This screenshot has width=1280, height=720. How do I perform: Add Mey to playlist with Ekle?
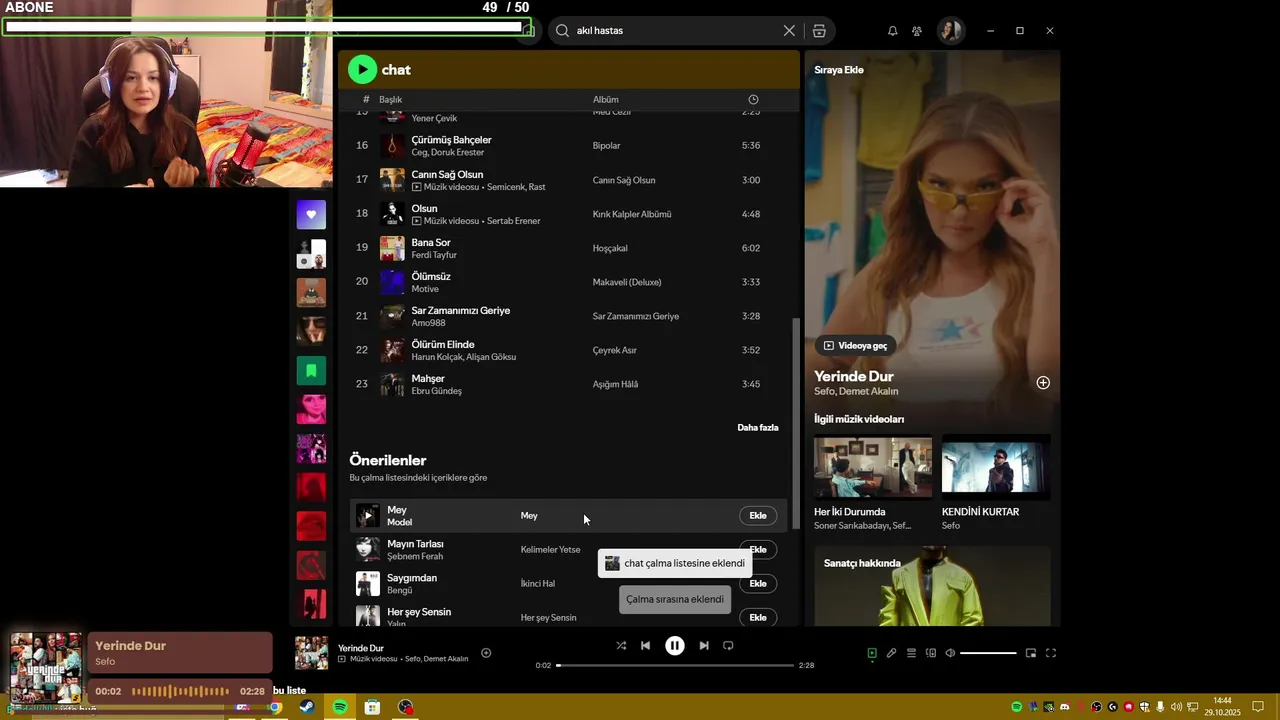pos(758,516)
